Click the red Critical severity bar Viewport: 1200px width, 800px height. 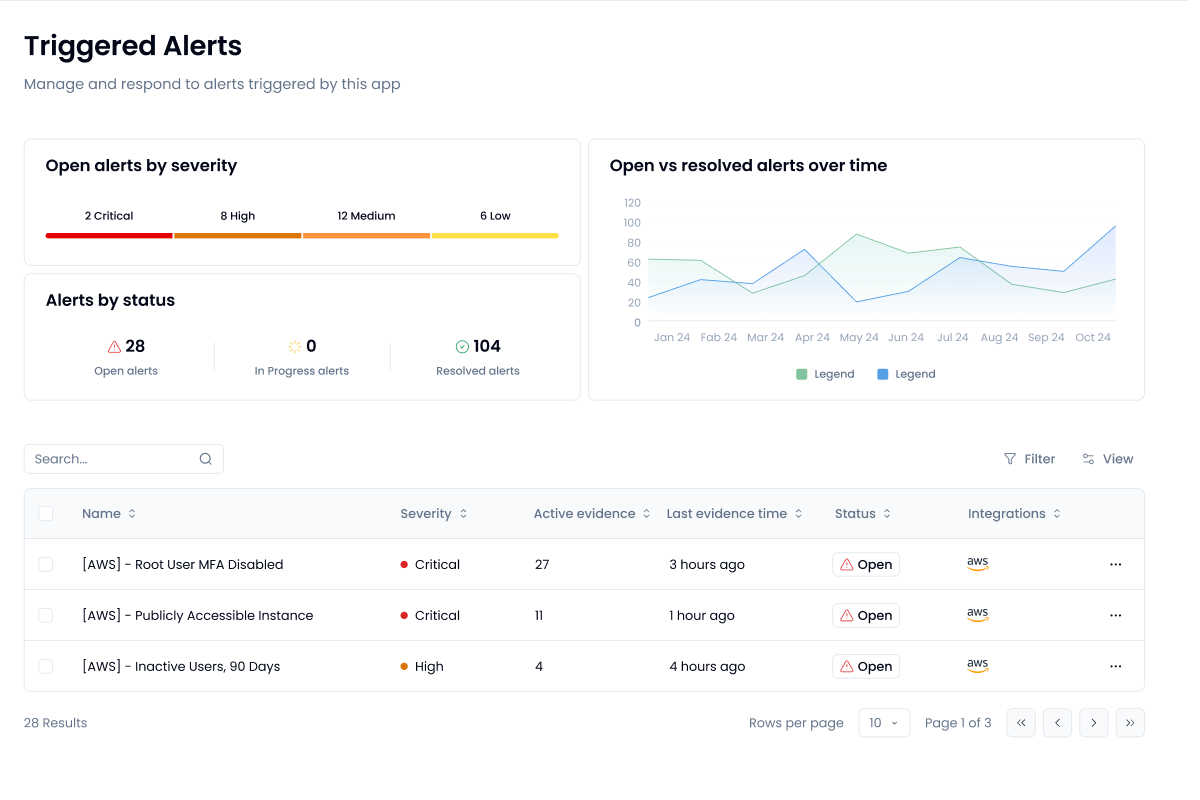(108, 235)
